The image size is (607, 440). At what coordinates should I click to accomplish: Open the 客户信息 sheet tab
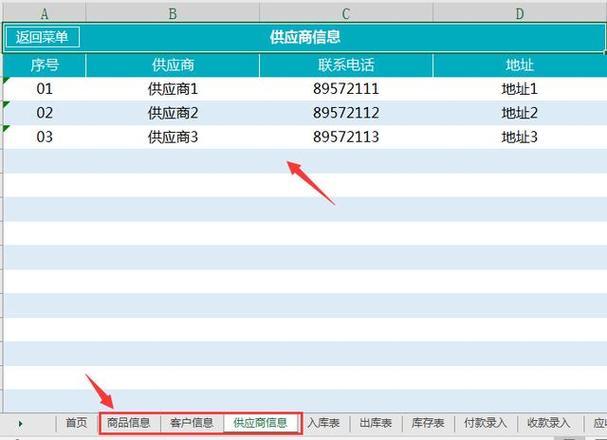pyautogui.click(x=192, y=423)
